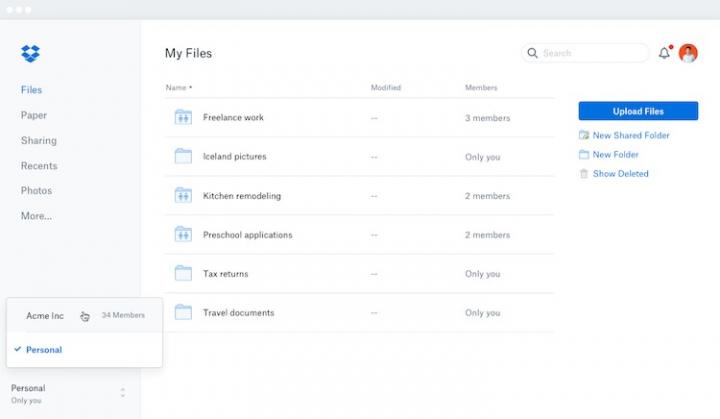The image size is (720, 419).
Task: Click the Dropbox logo icon
Action: [30, 54]
